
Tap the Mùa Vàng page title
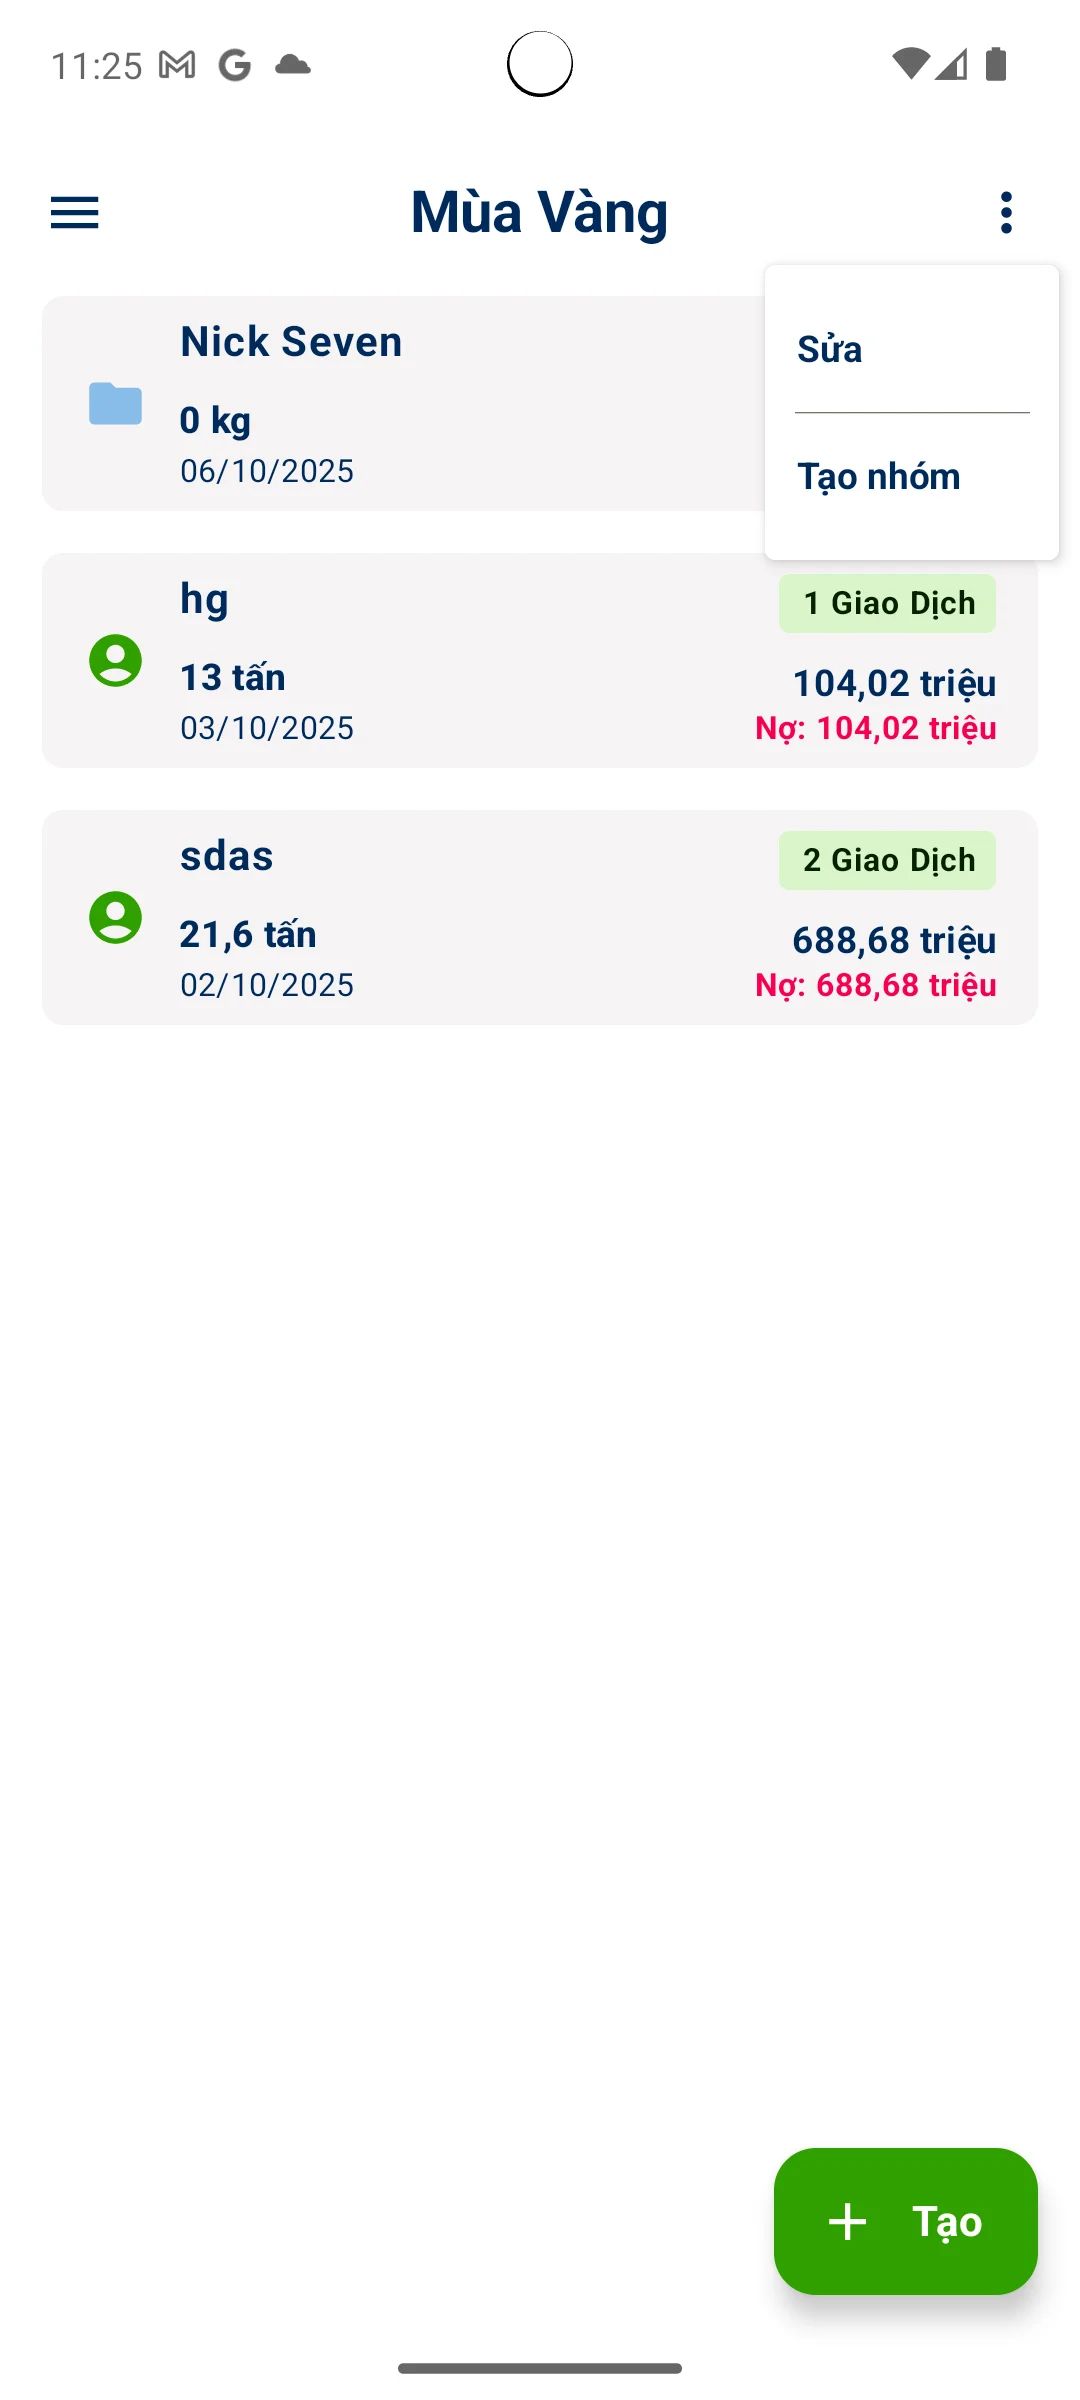[539, 212]
